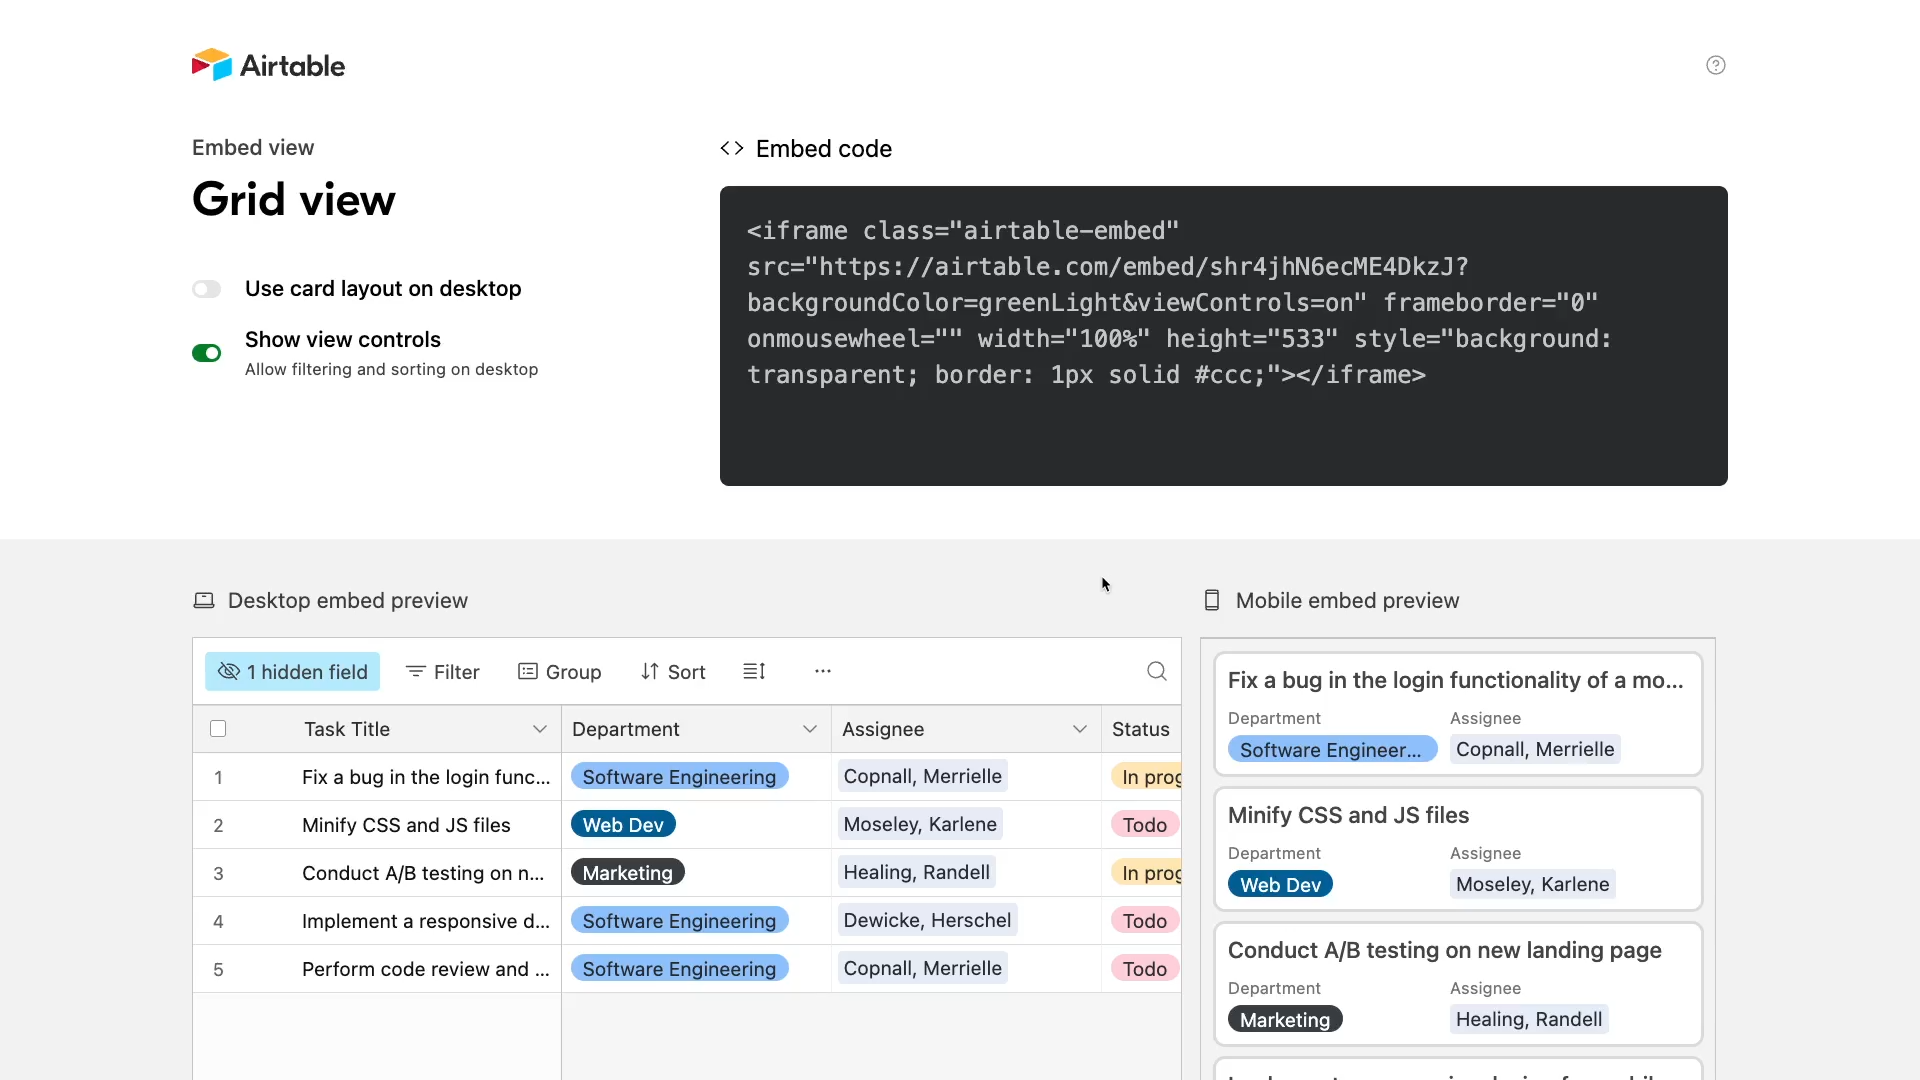Click the desktop laptop preview icon
The height and width of the screenshot is (1080, 1920).
[204, 600]
